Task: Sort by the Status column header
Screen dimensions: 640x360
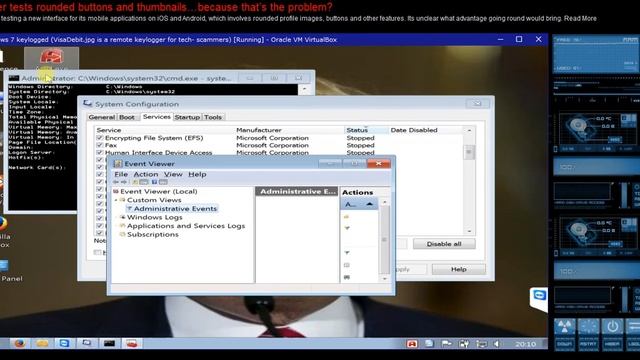Action: [x=366, y=130]
